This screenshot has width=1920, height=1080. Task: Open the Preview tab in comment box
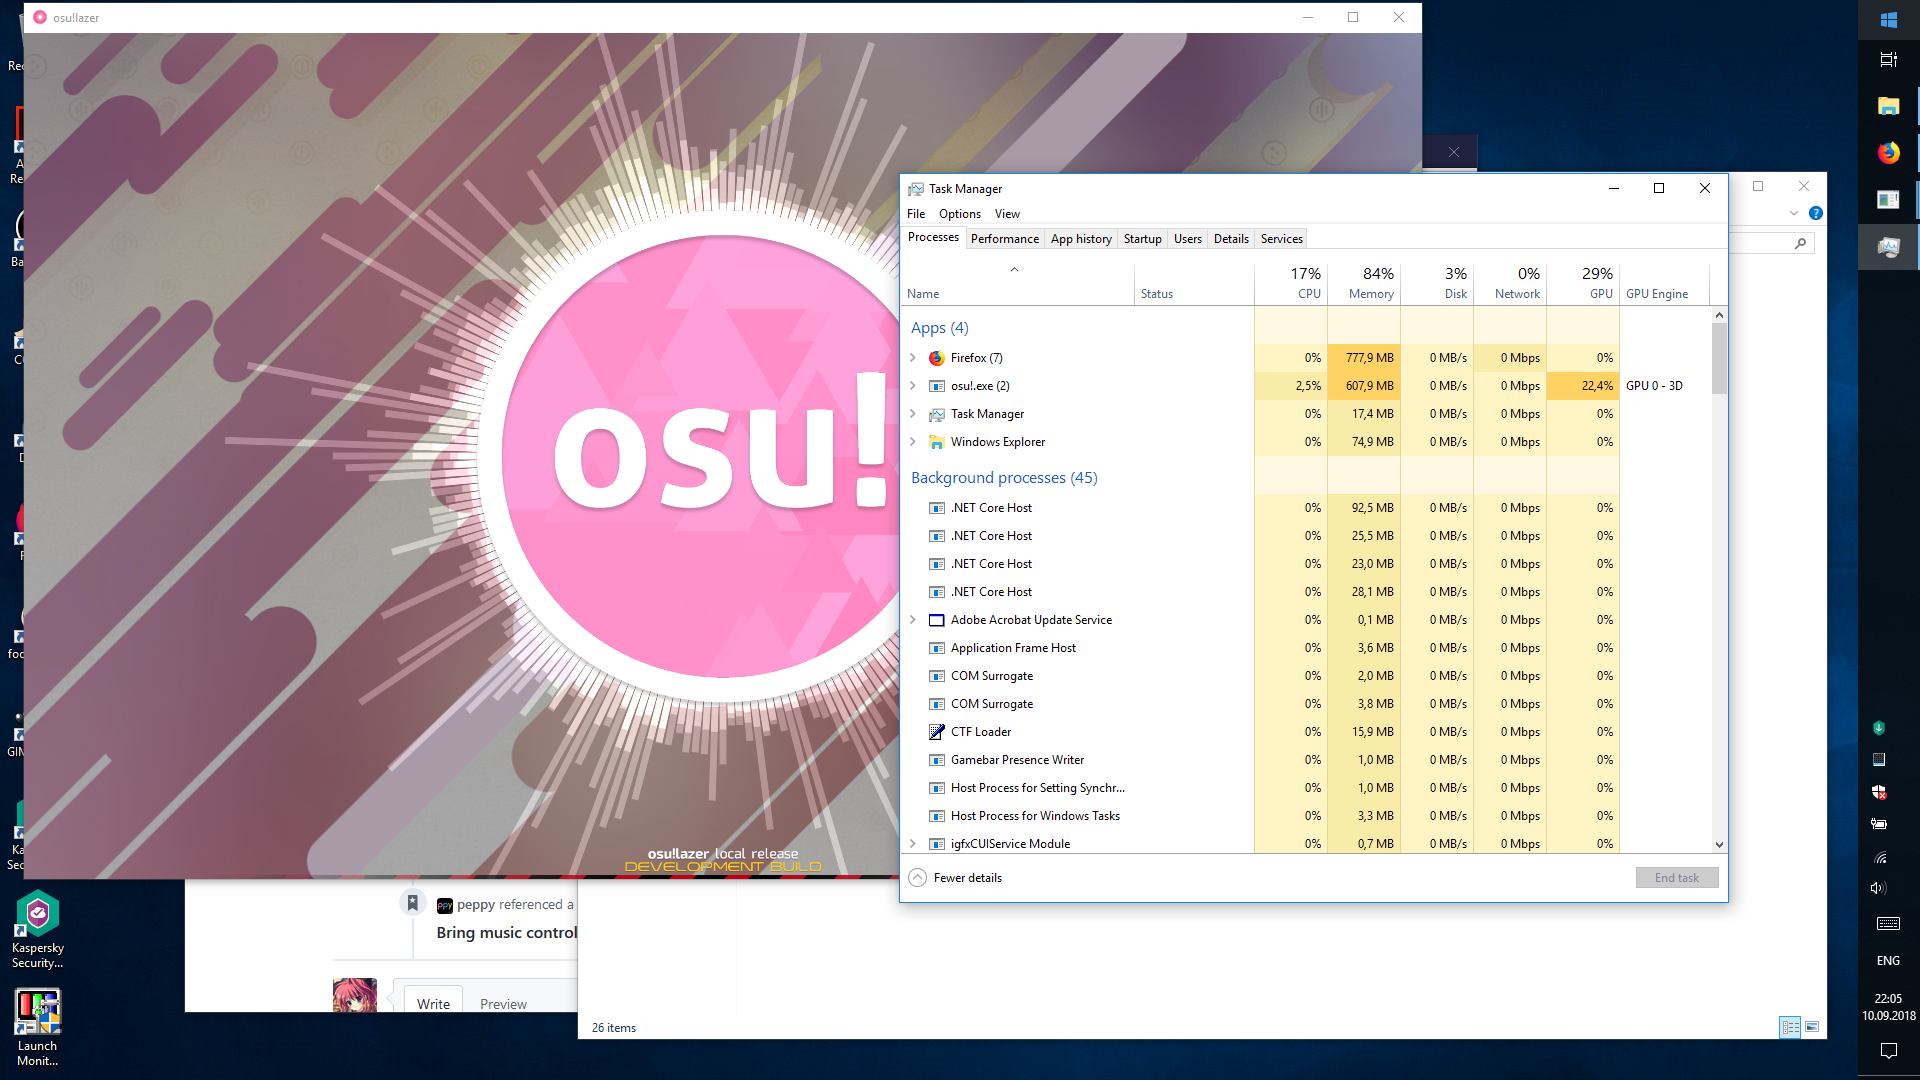[503, 1003]
